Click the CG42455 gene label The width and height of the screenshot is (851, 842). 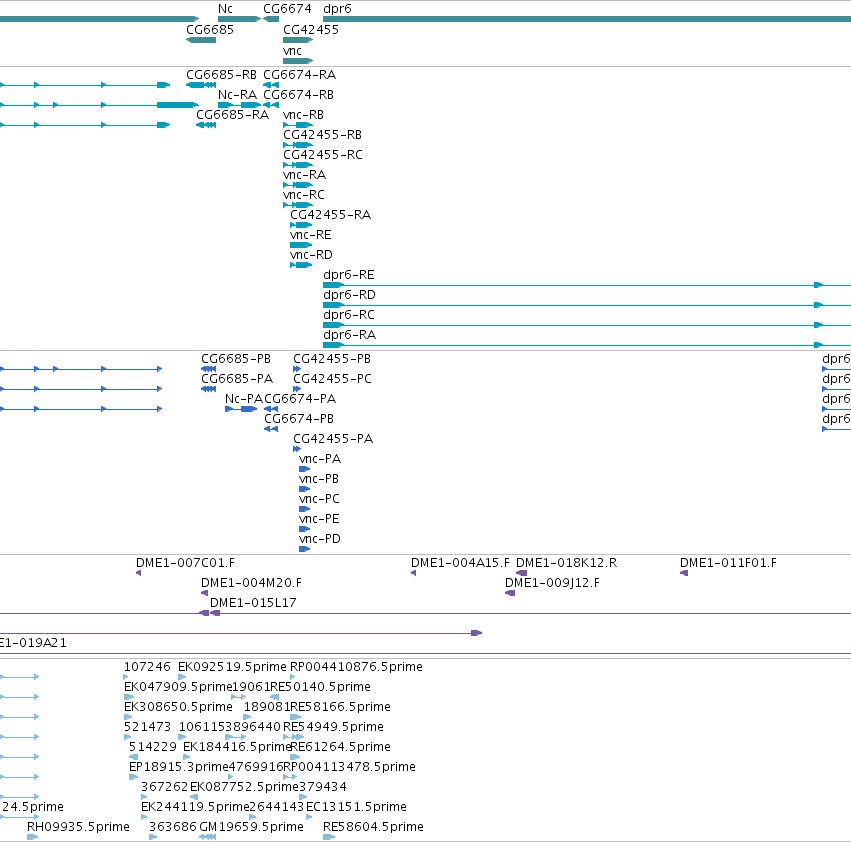tap(310, 30)
